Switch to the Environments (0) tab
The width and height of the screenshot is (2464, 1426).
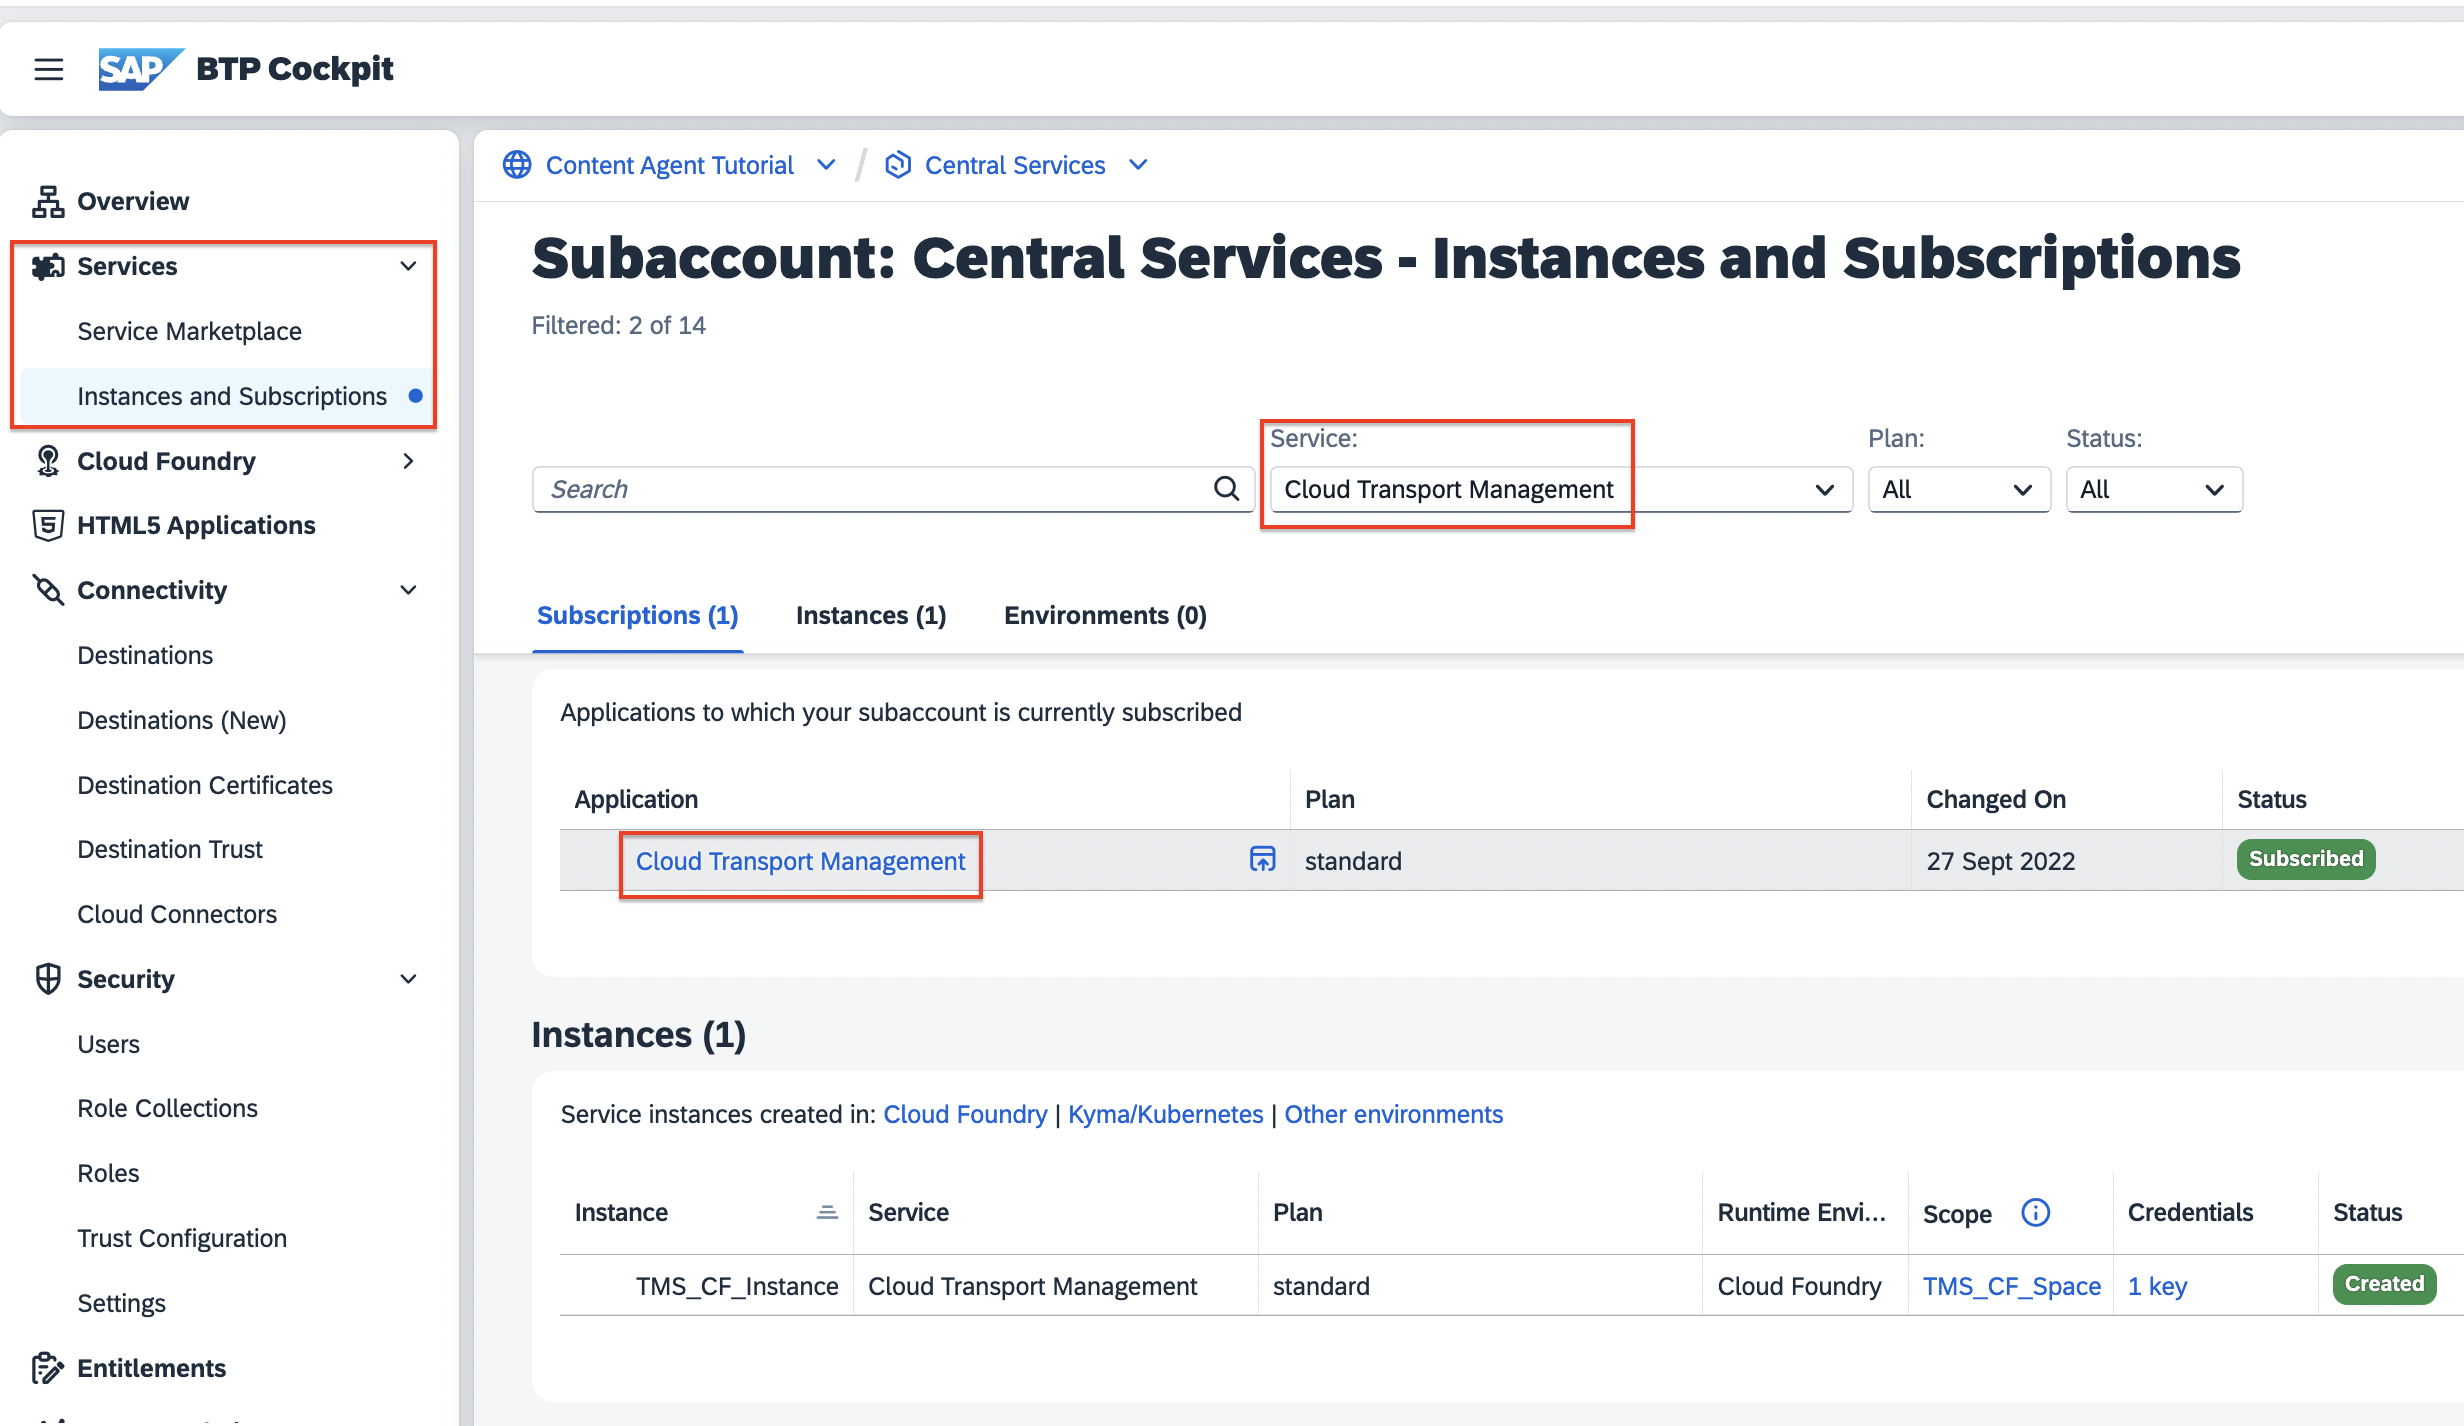tap(1105, 615)
